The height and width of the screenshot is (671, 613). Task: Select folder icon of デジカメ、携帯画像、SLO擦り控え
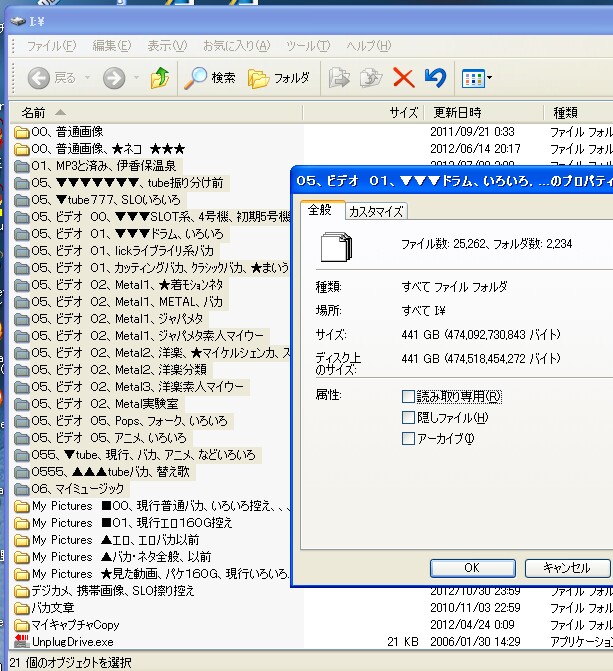21,591
